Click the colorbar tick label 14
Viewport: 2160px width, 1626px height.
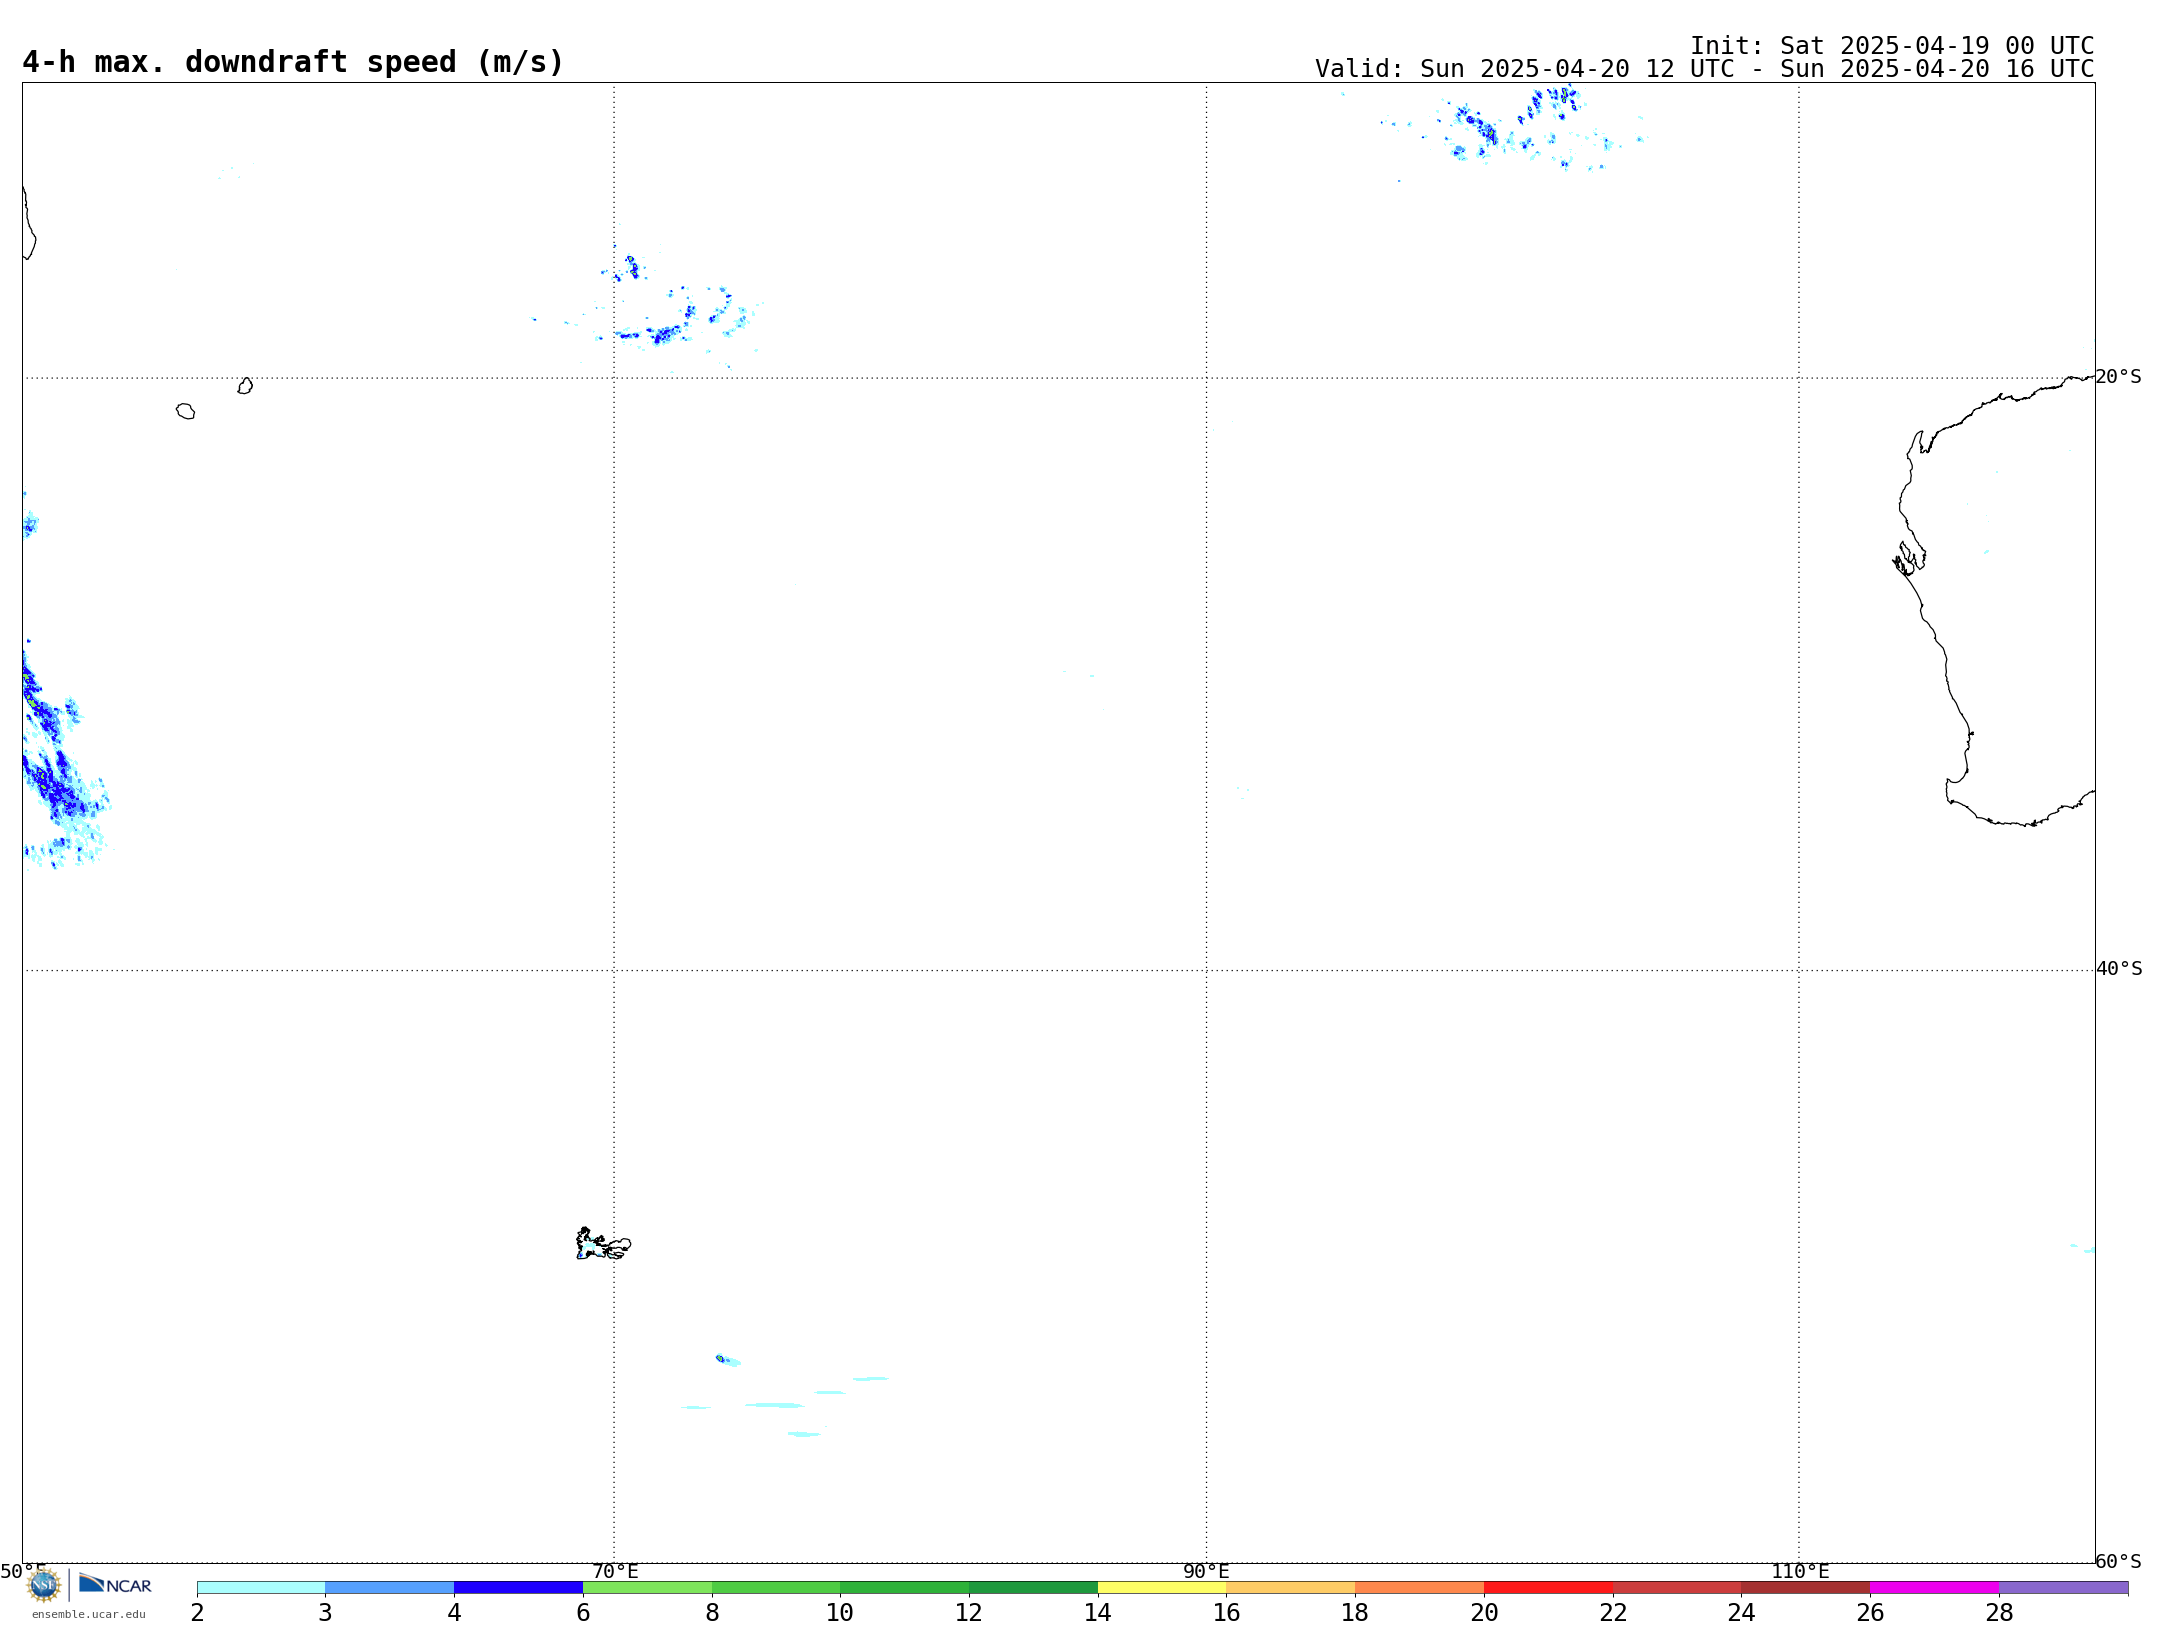[x=1098, y=1613]
